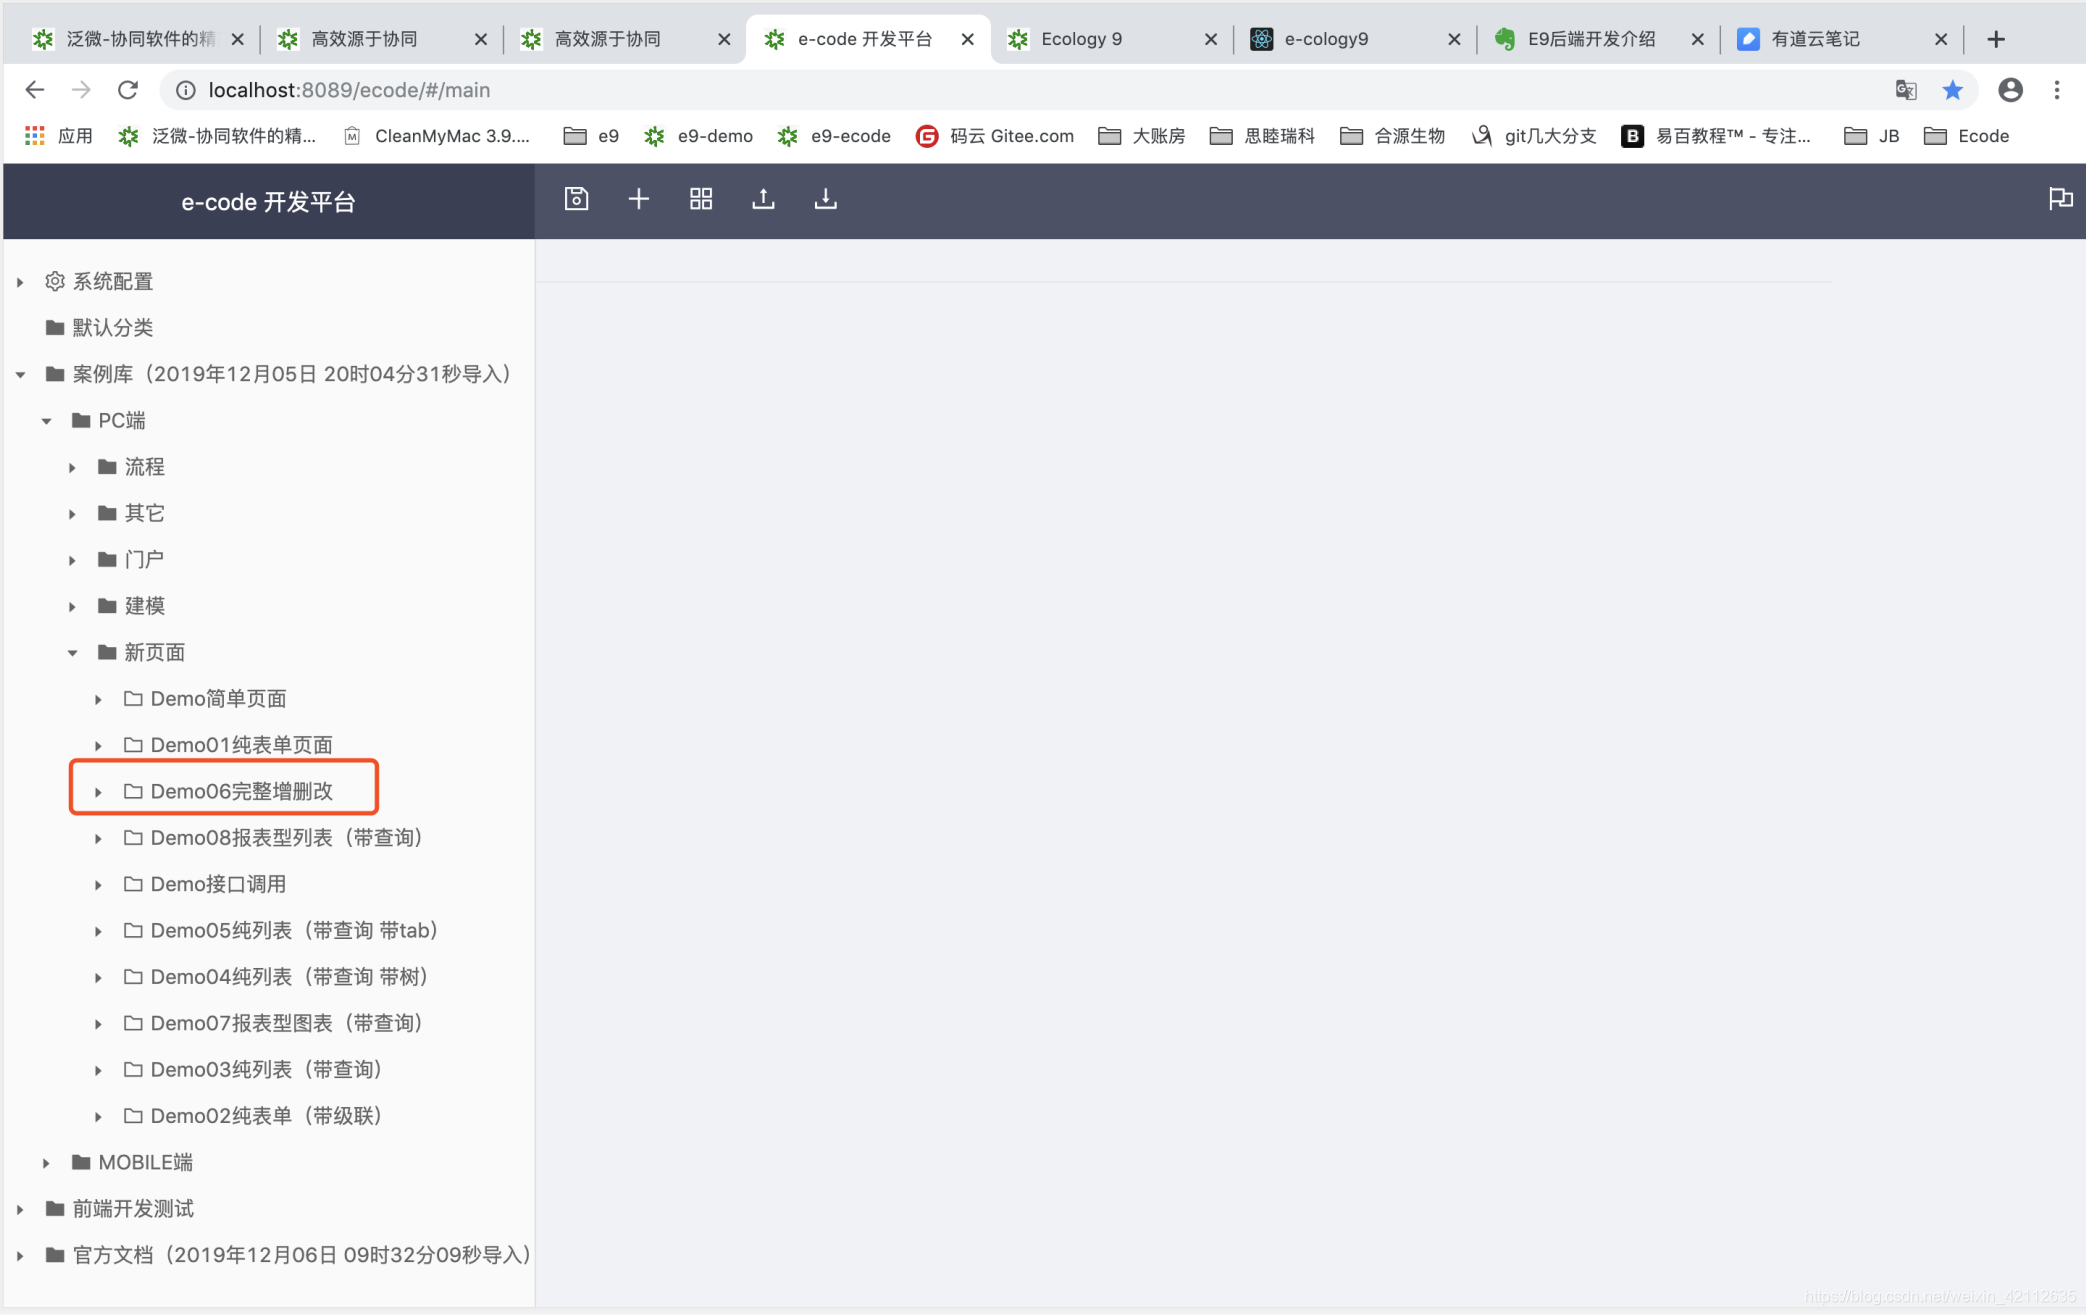Expand the Demo06完整增删改 folder arrow
This screenshot has height=1315, width=2086.
(x=98, y=792)
